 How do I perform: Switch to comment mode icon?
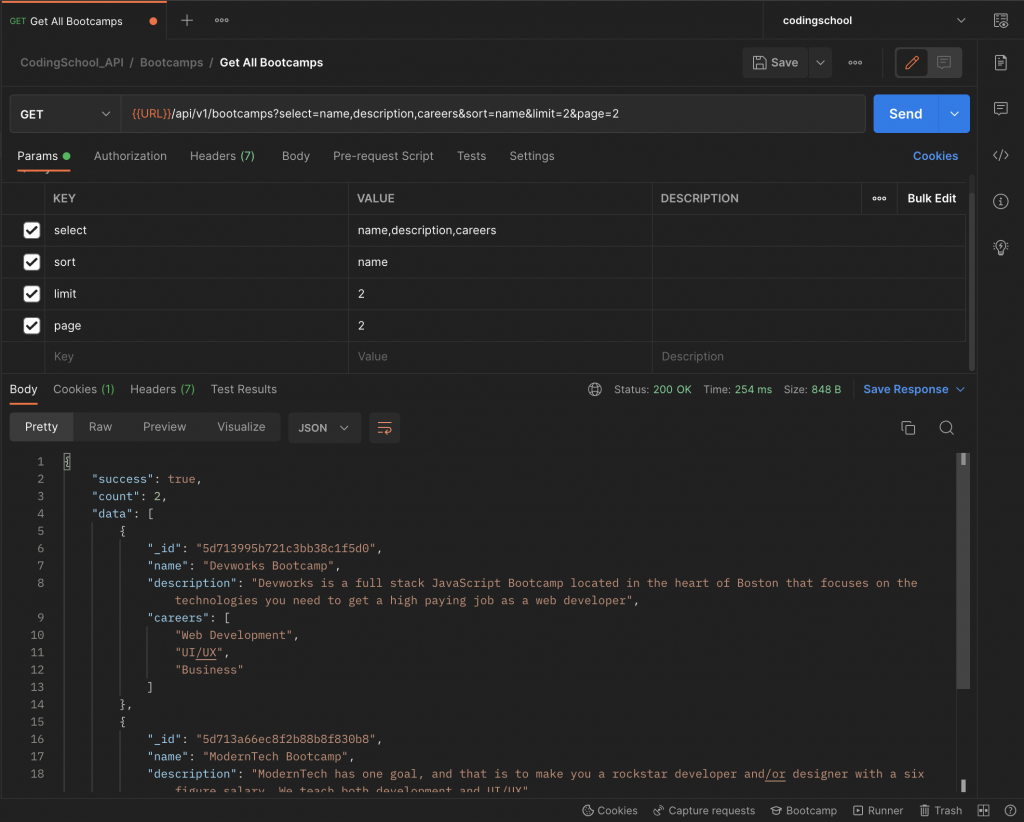pyautogui.click(x=944, y=63)
